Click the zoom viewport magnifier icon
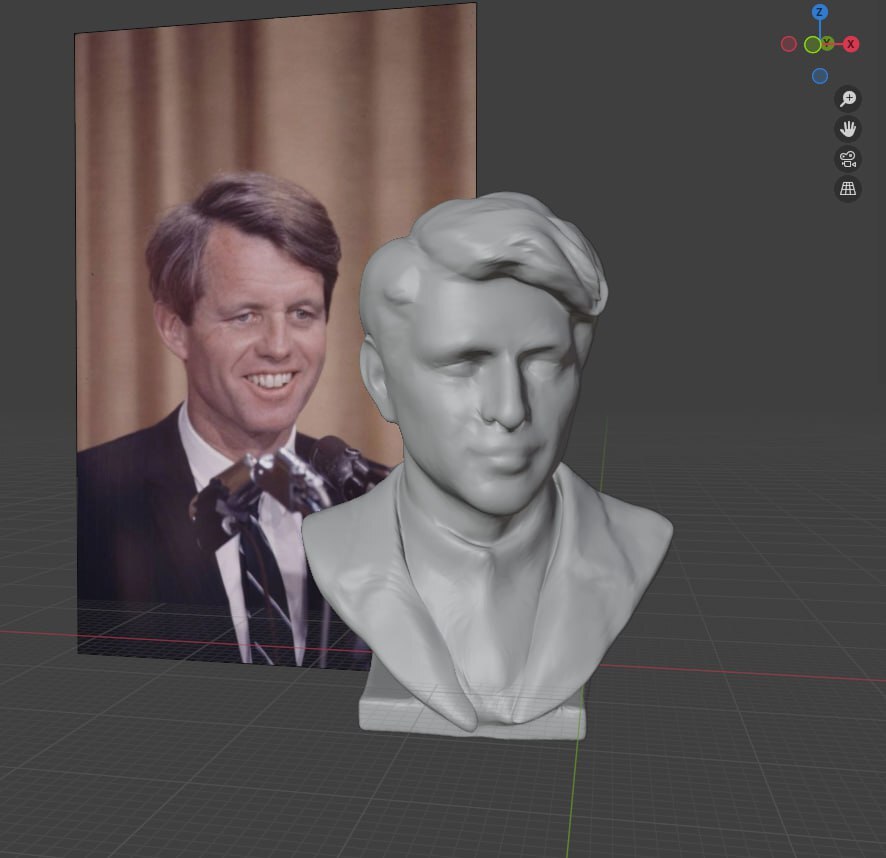This screenshot has height=858, width=886. [848, 98]
